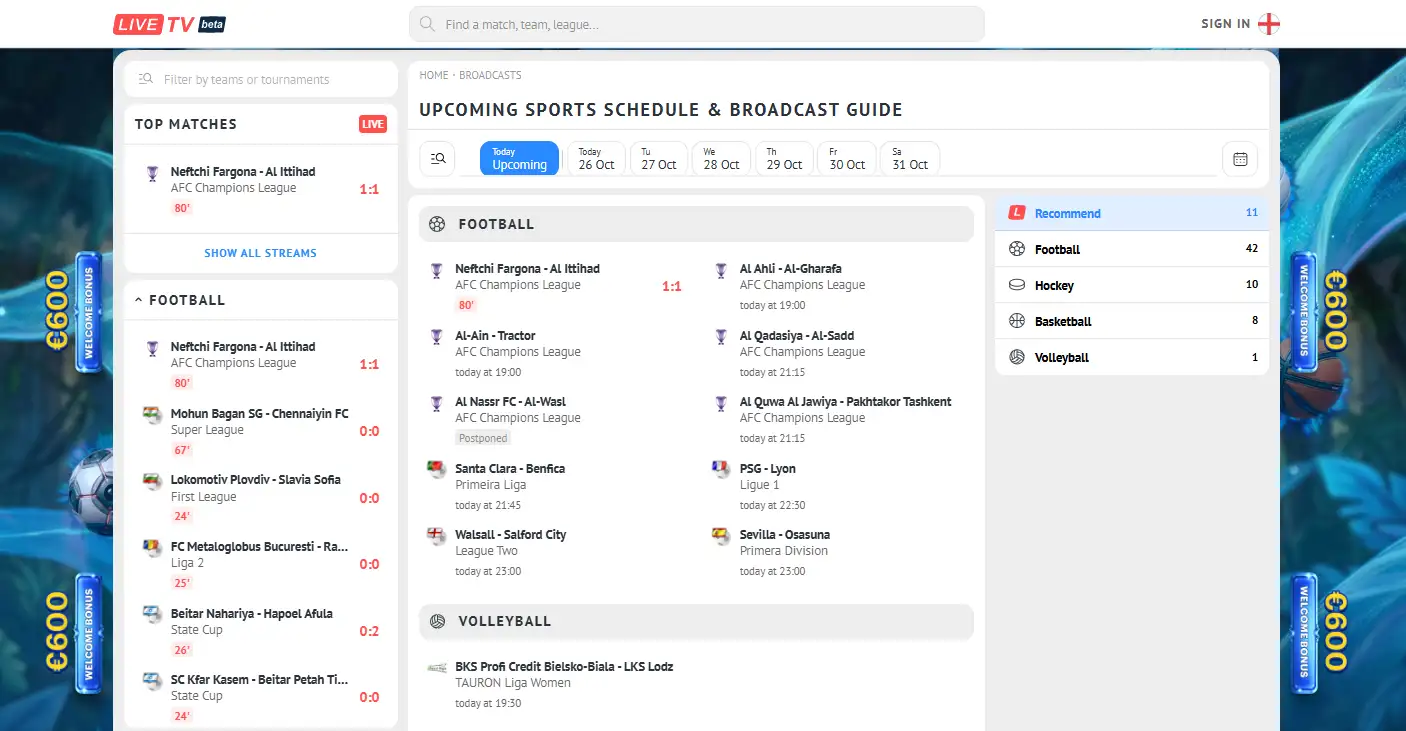Open the calendar date picker icon
Image resolution: width=1406 pixels, height=731 pixels.
pos(1240,159)
